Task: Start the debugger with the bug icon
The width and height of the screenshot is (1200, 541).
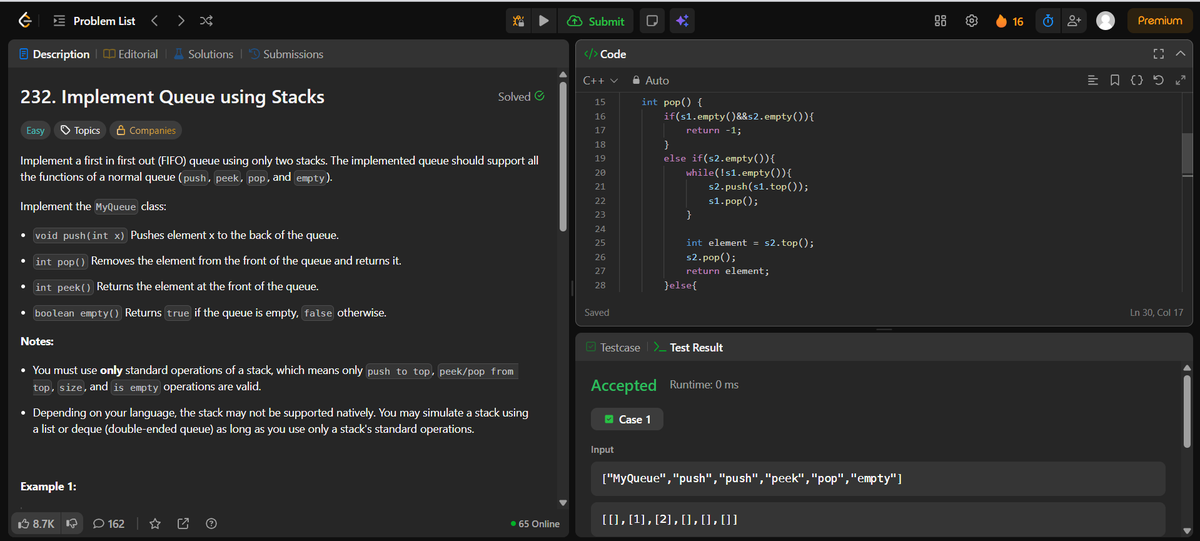Action: tap(518, 21)
